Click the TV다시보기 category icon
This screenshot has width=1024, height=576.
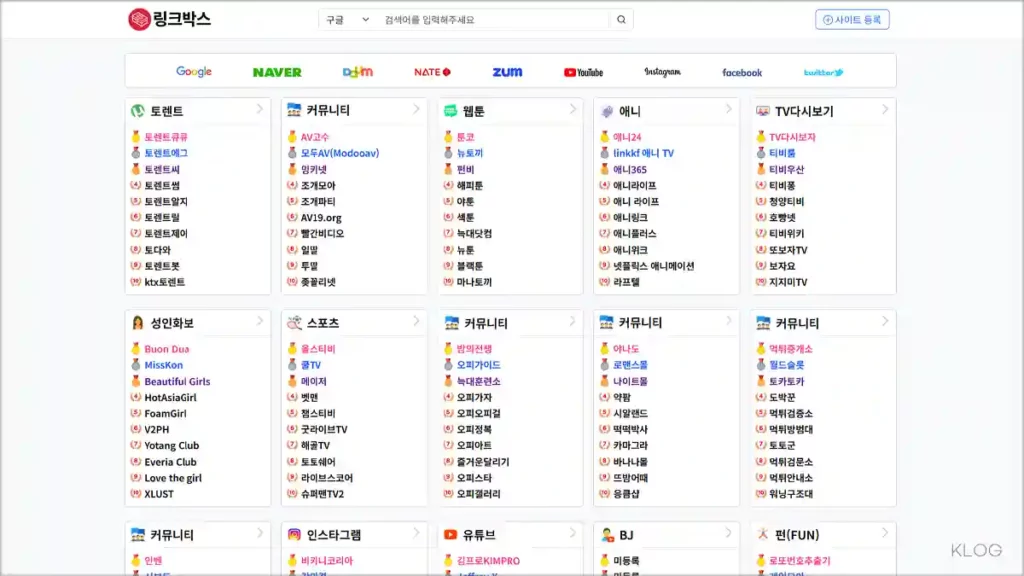click(x=763, y=111)
